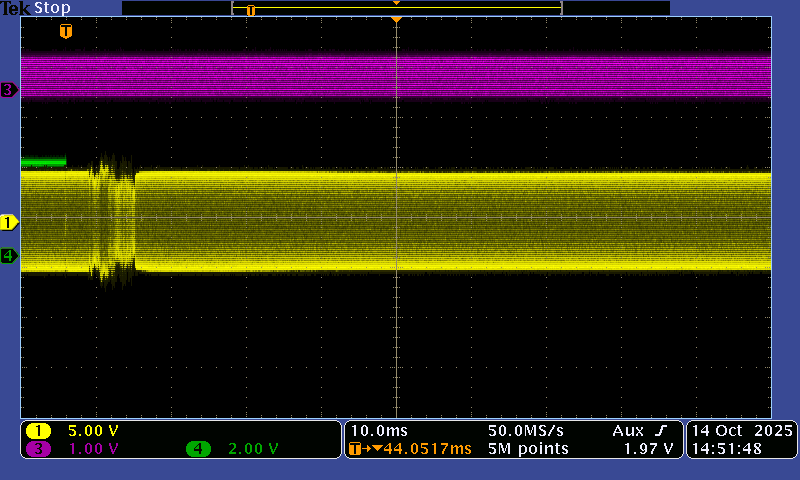Image resolution: width=800 pixels, height=480 pixels.
Task: Select the 2.00 V channel 4 scale
Action: [252, 449]
